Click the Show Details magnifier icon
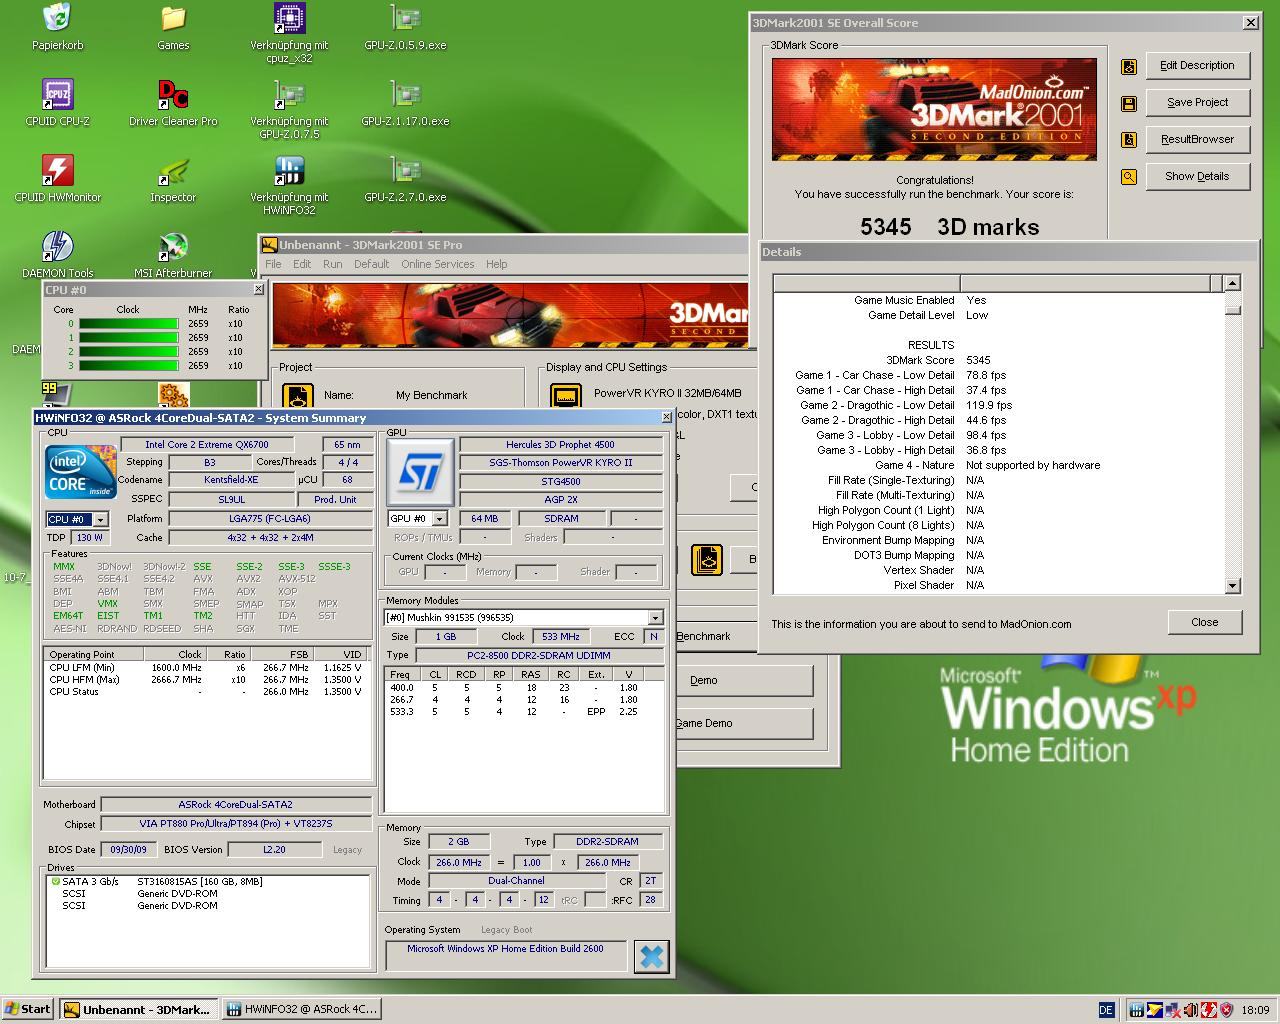 (1129, 177)
